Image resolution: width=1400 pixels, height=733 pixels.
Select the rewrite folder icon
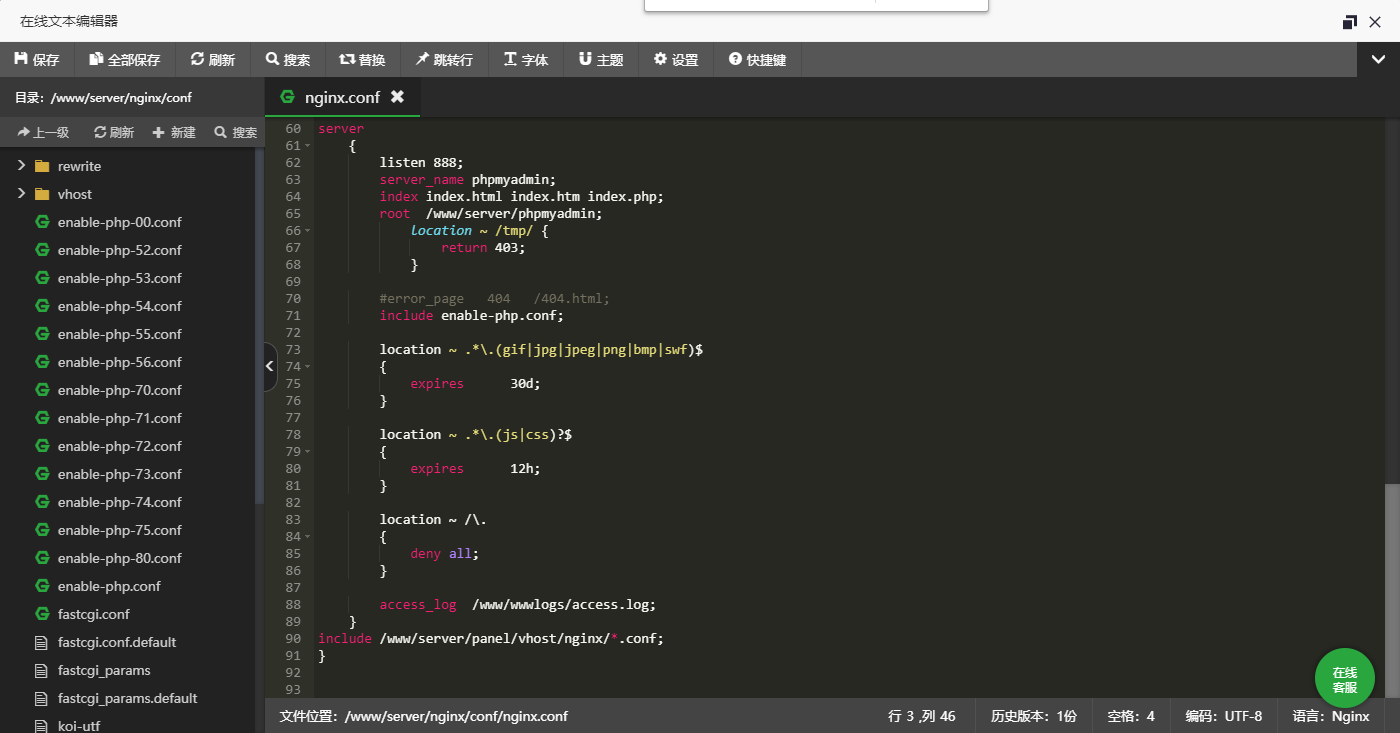[42, 166]
